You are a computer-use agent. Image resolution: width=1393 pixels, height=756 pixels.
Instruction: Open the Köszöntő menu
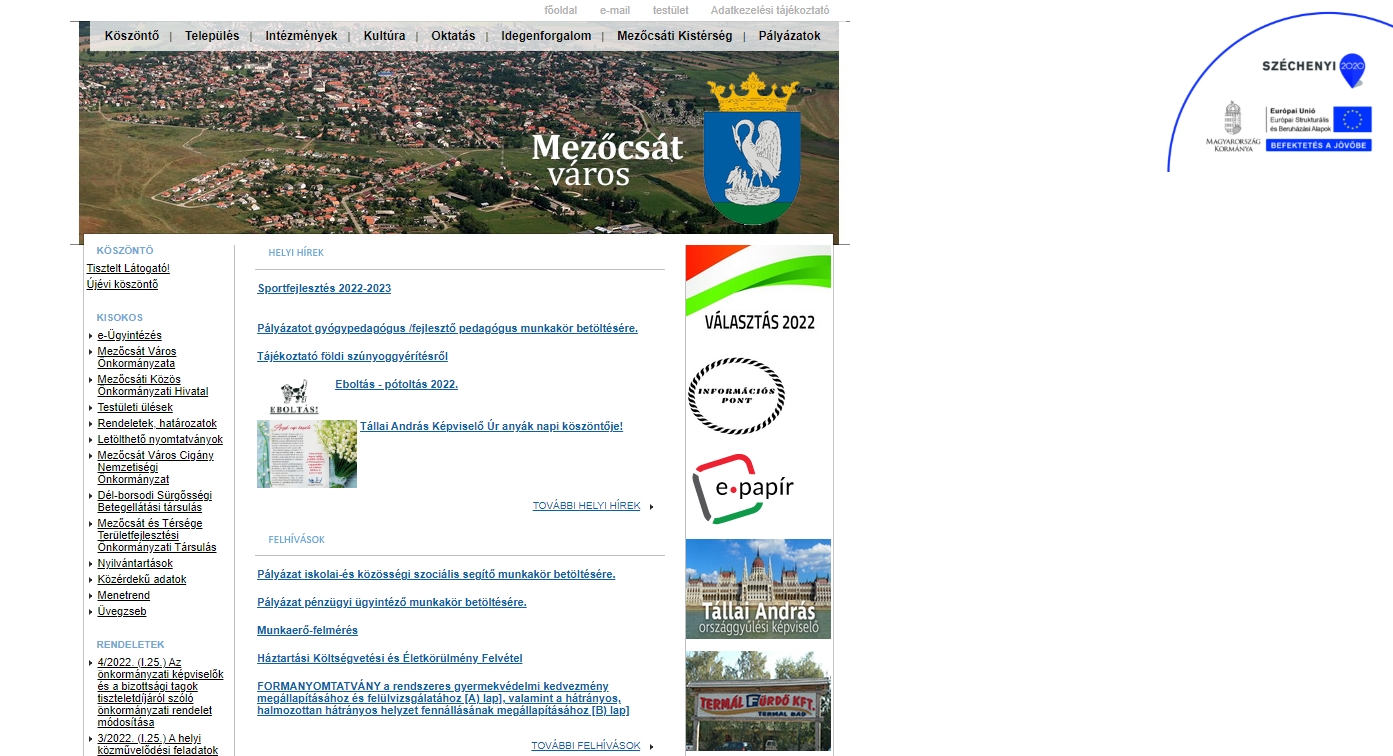132,36
